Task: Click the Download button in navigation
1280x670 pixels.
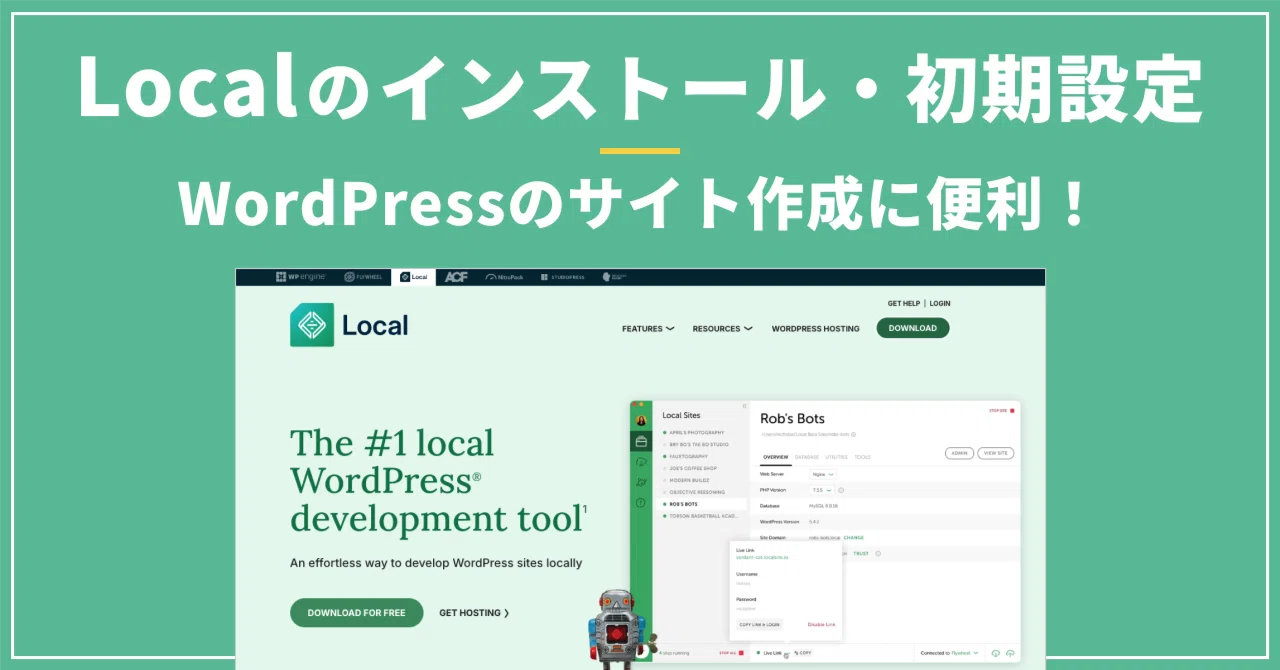Action: (913, 328)
